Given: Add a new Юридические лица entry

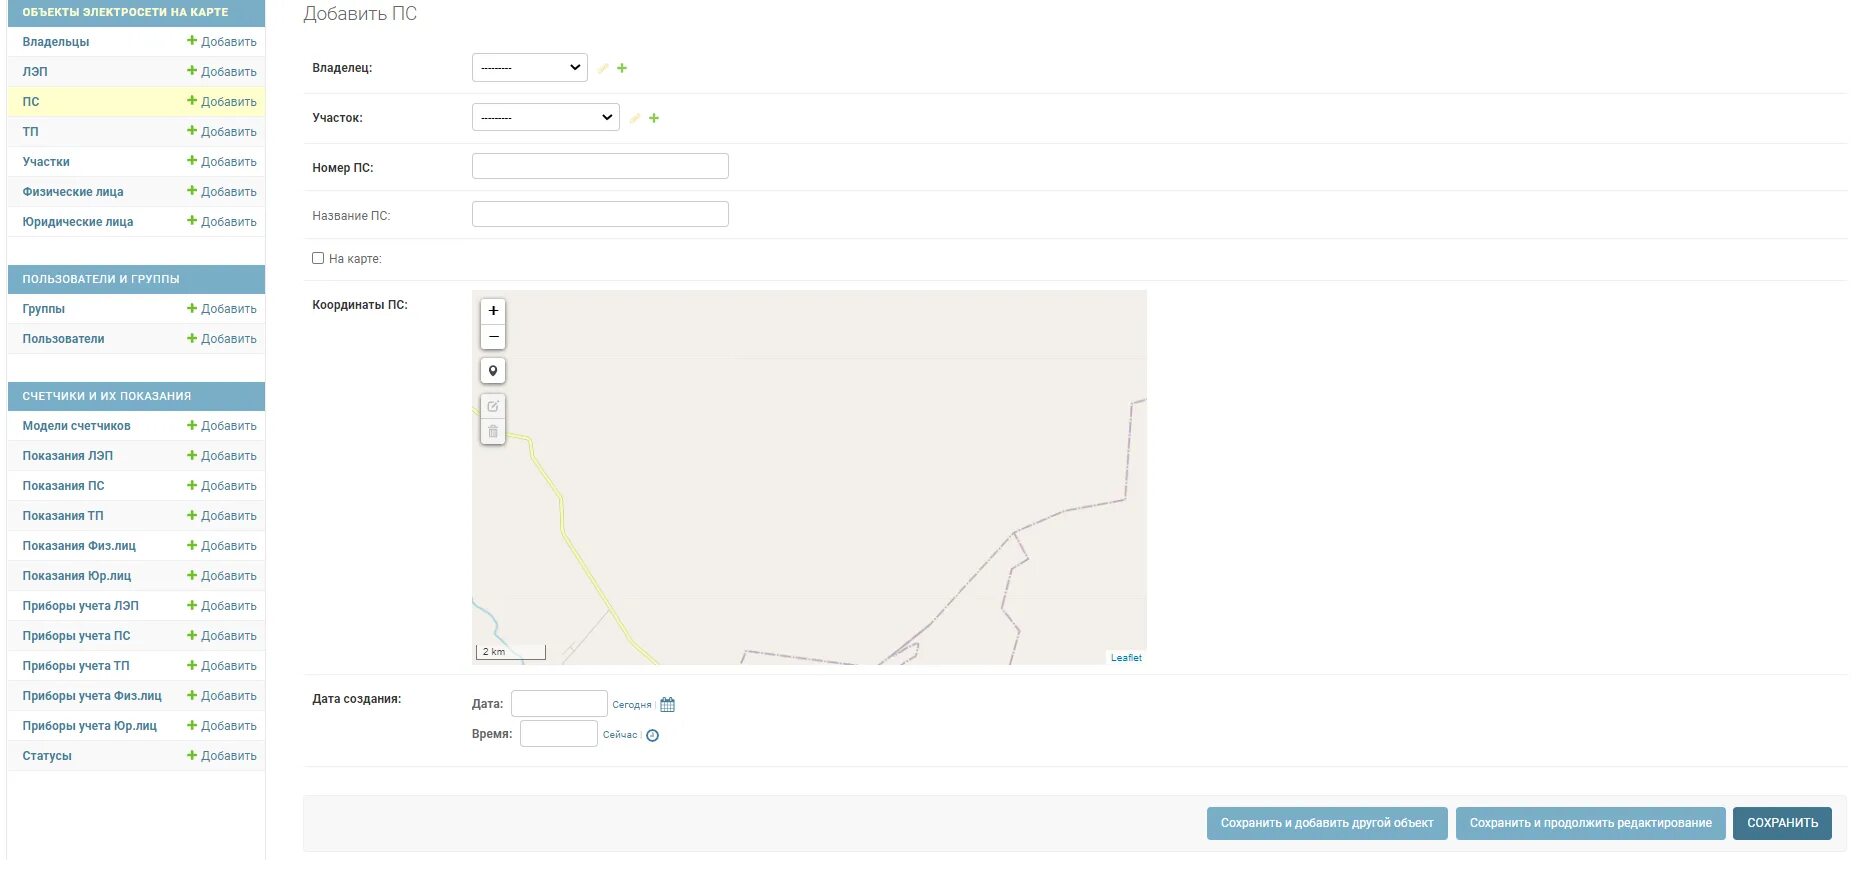Looking at the screenshot, I should point(222,222).
